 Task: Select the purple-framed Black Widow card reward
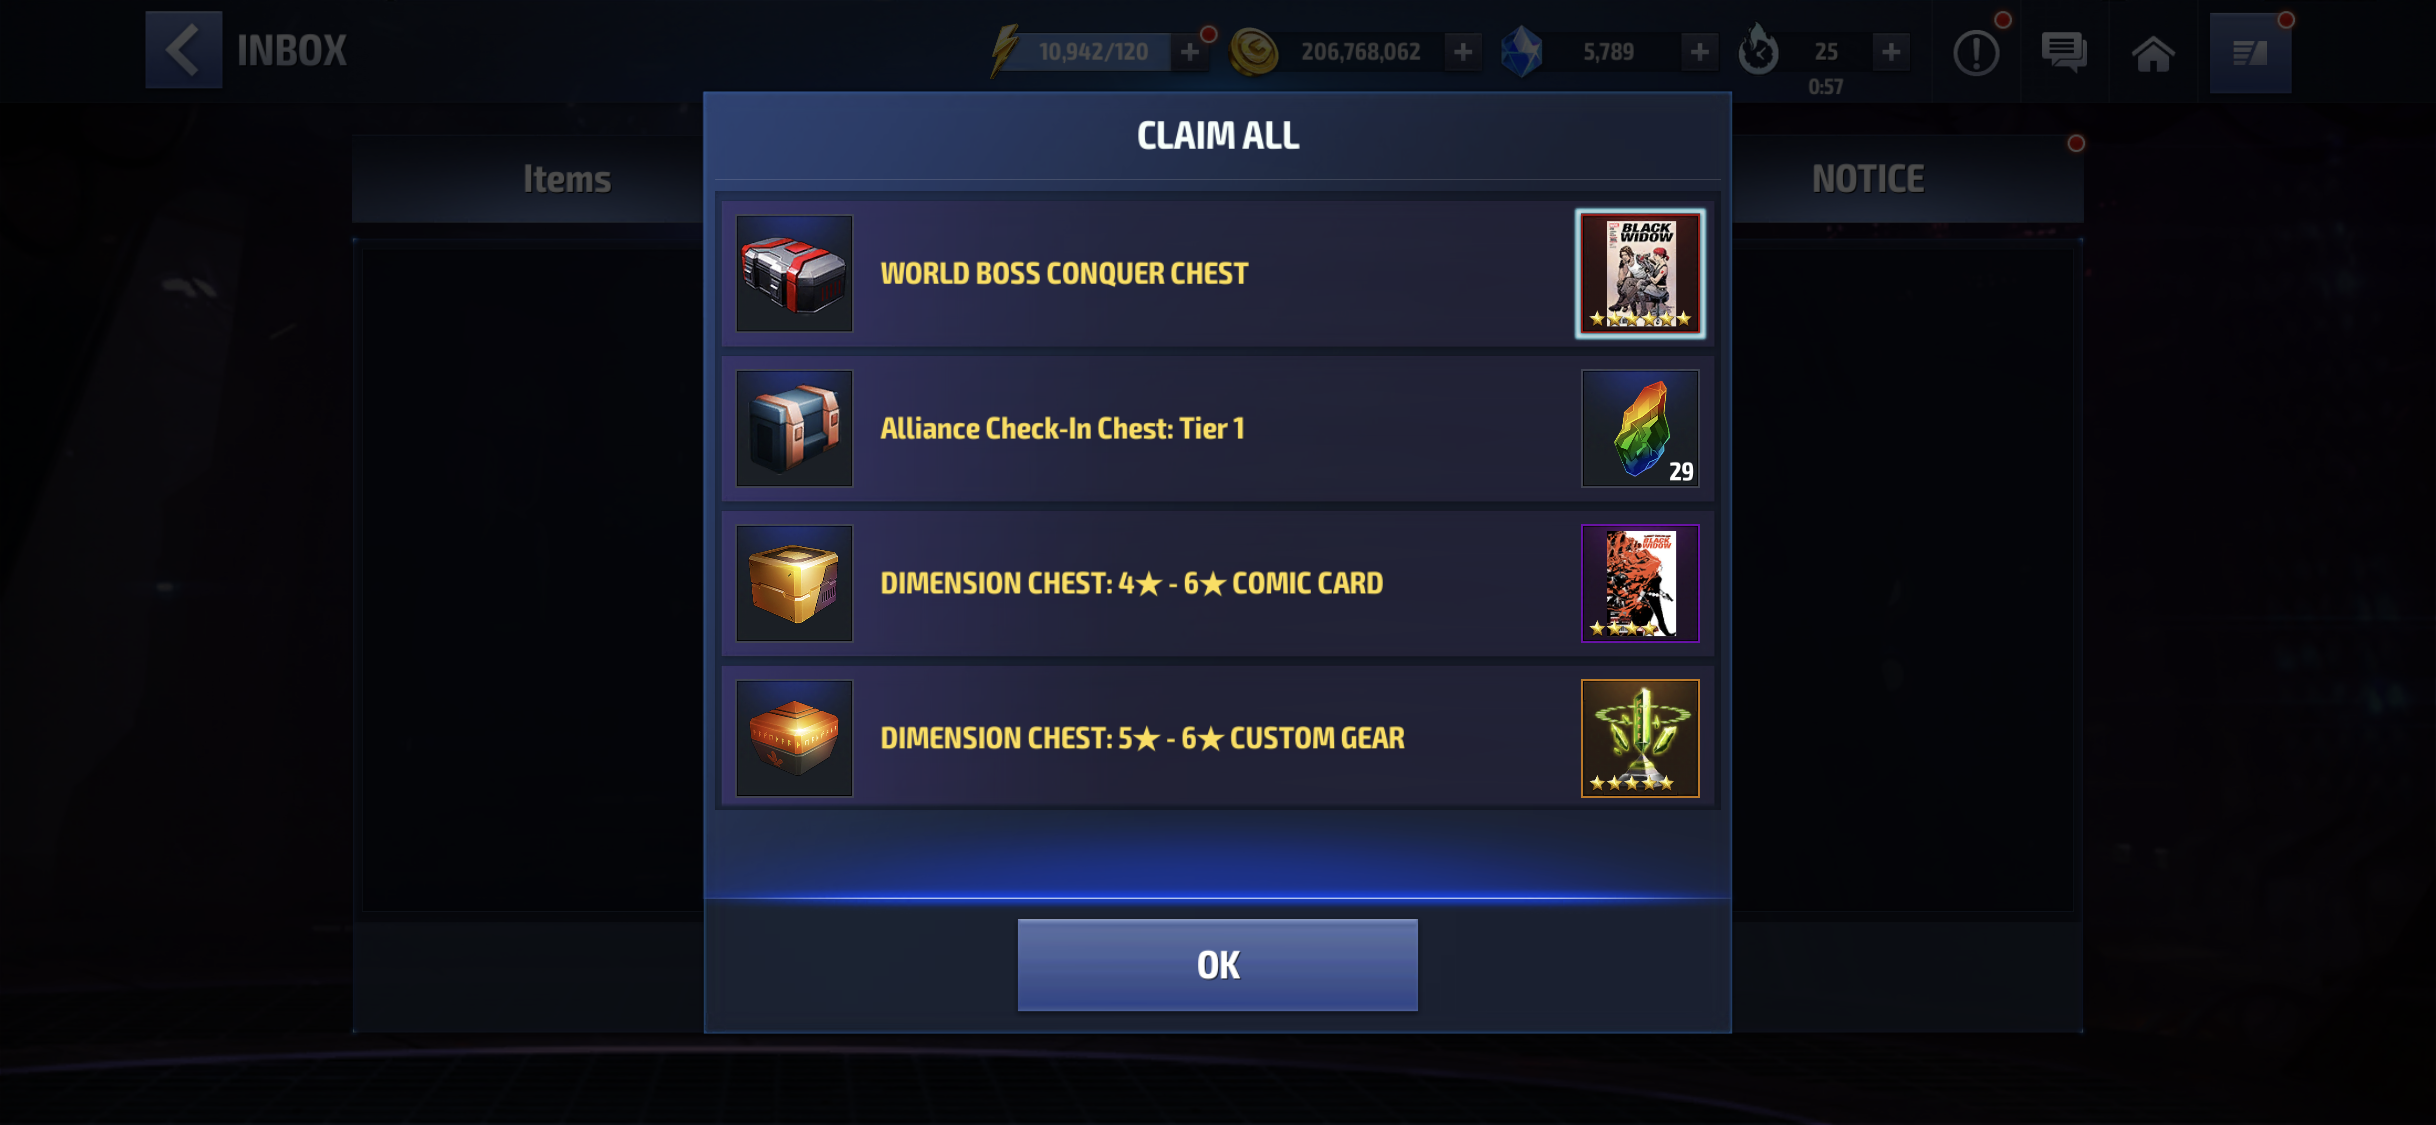[1640, 583]
